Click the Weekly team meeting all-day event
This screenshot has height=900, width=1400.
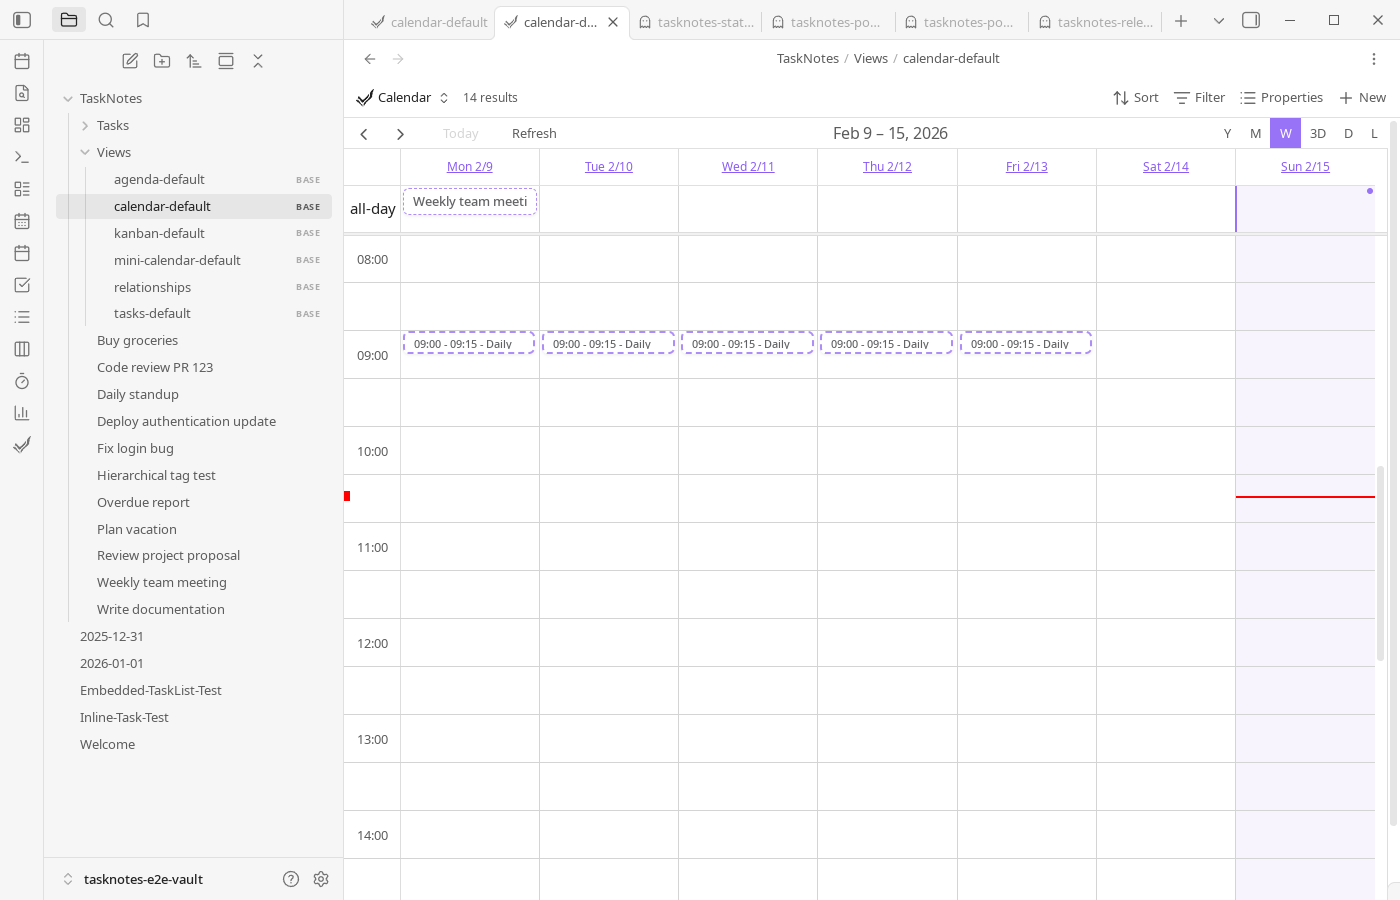(x=469, y=201)
